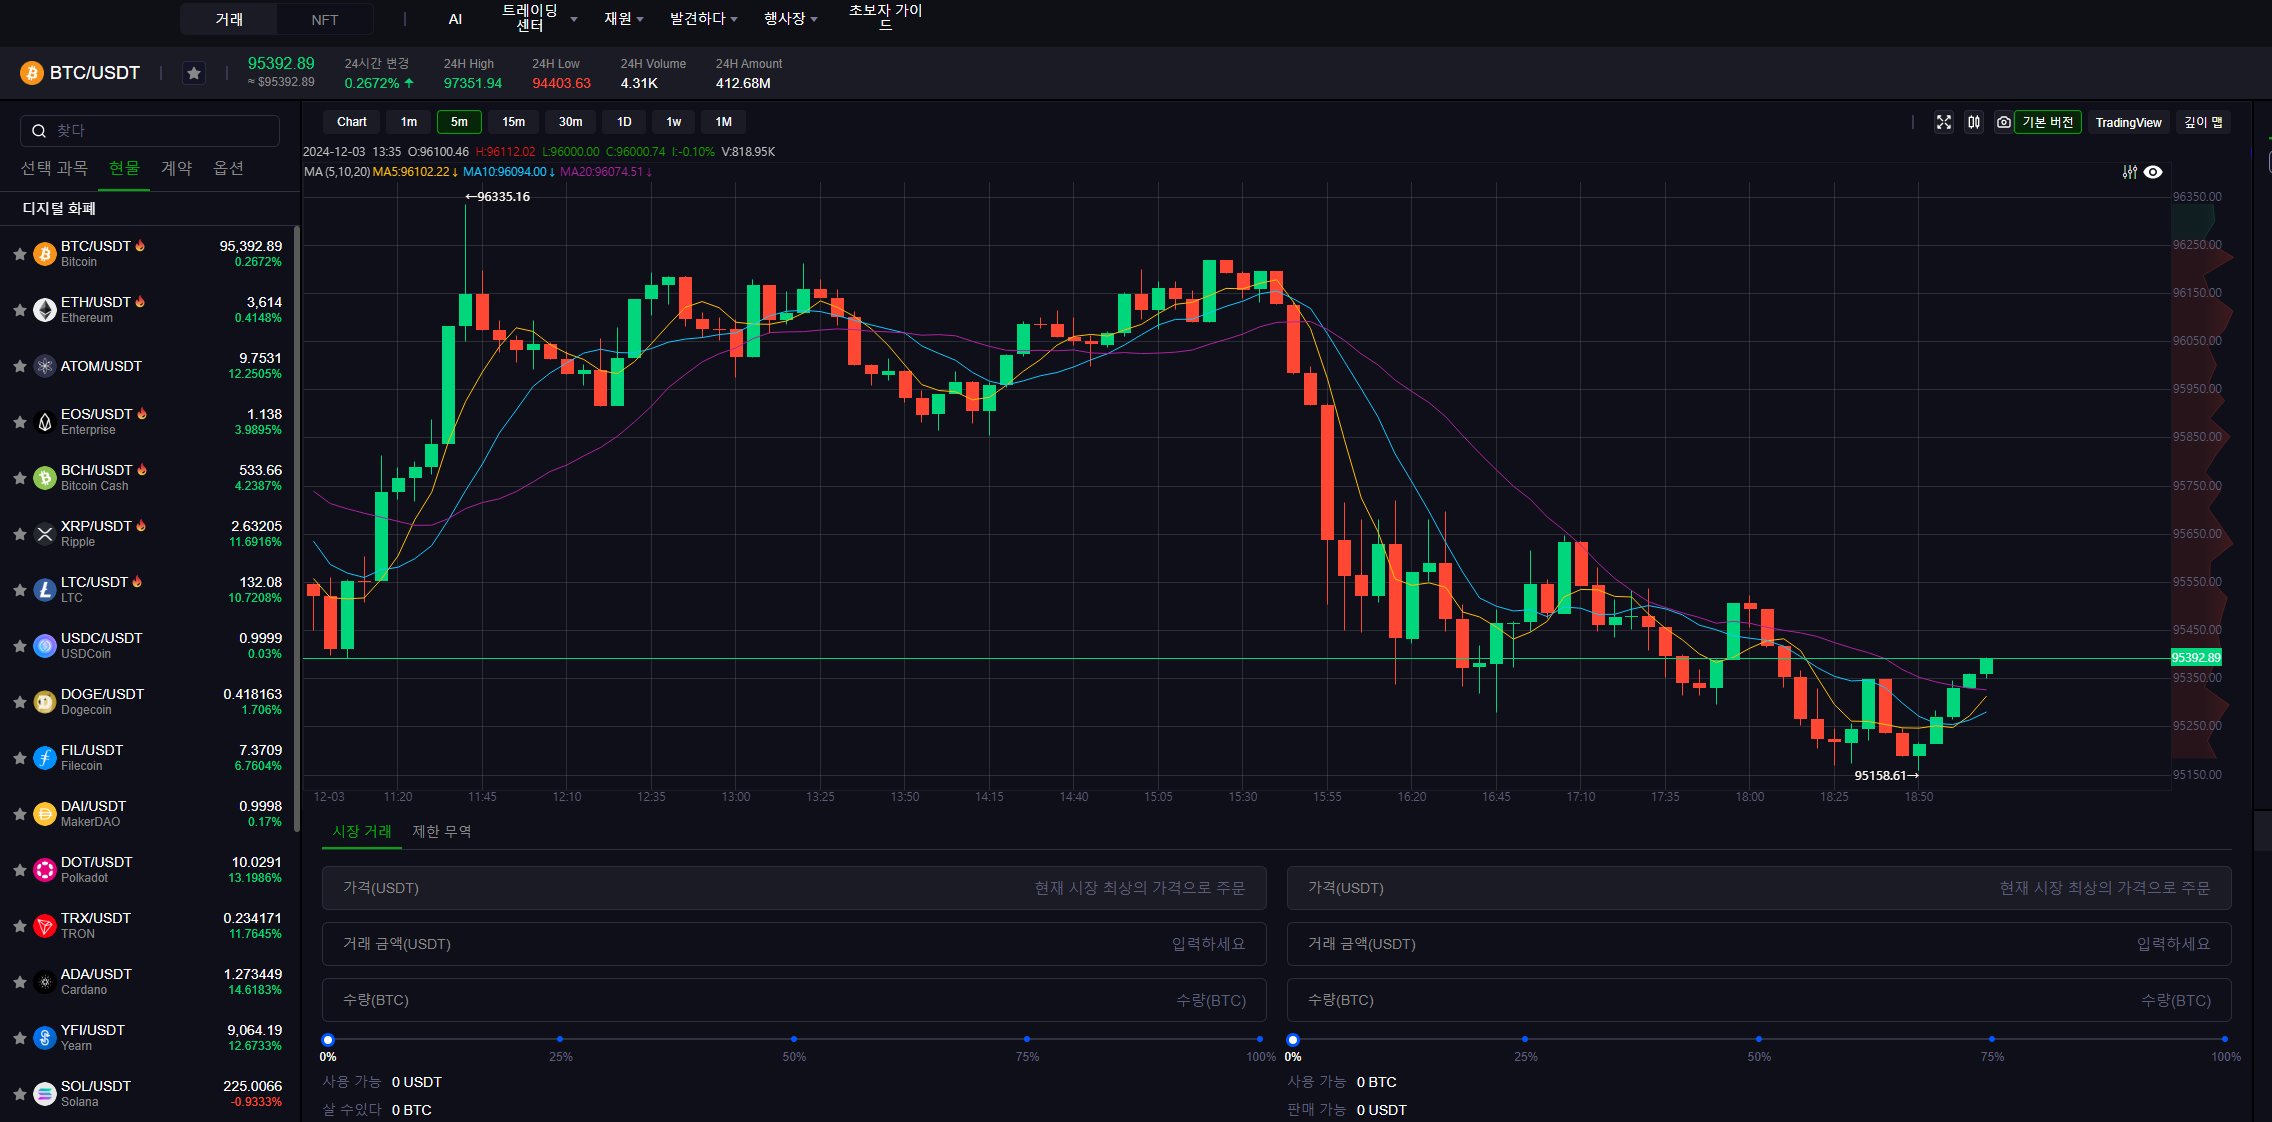Click the candlestick chart type icon

pyautogui.click(x=1973, y=122)
